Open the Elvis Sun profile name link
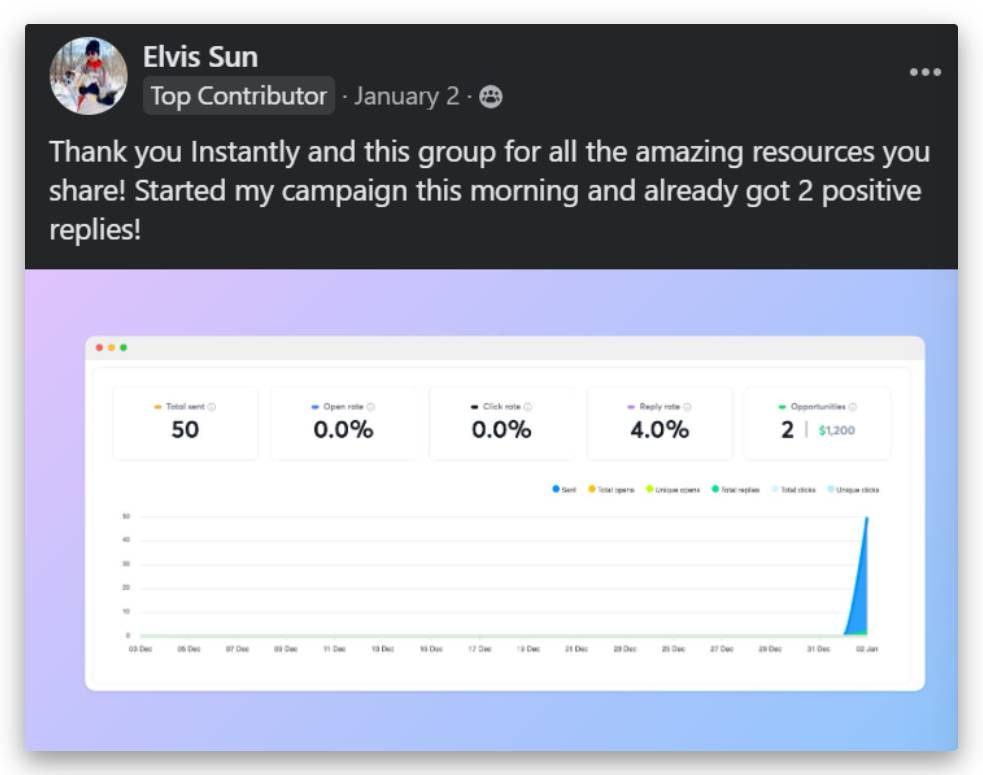983x775 pixels. click(x=200, y=56)
